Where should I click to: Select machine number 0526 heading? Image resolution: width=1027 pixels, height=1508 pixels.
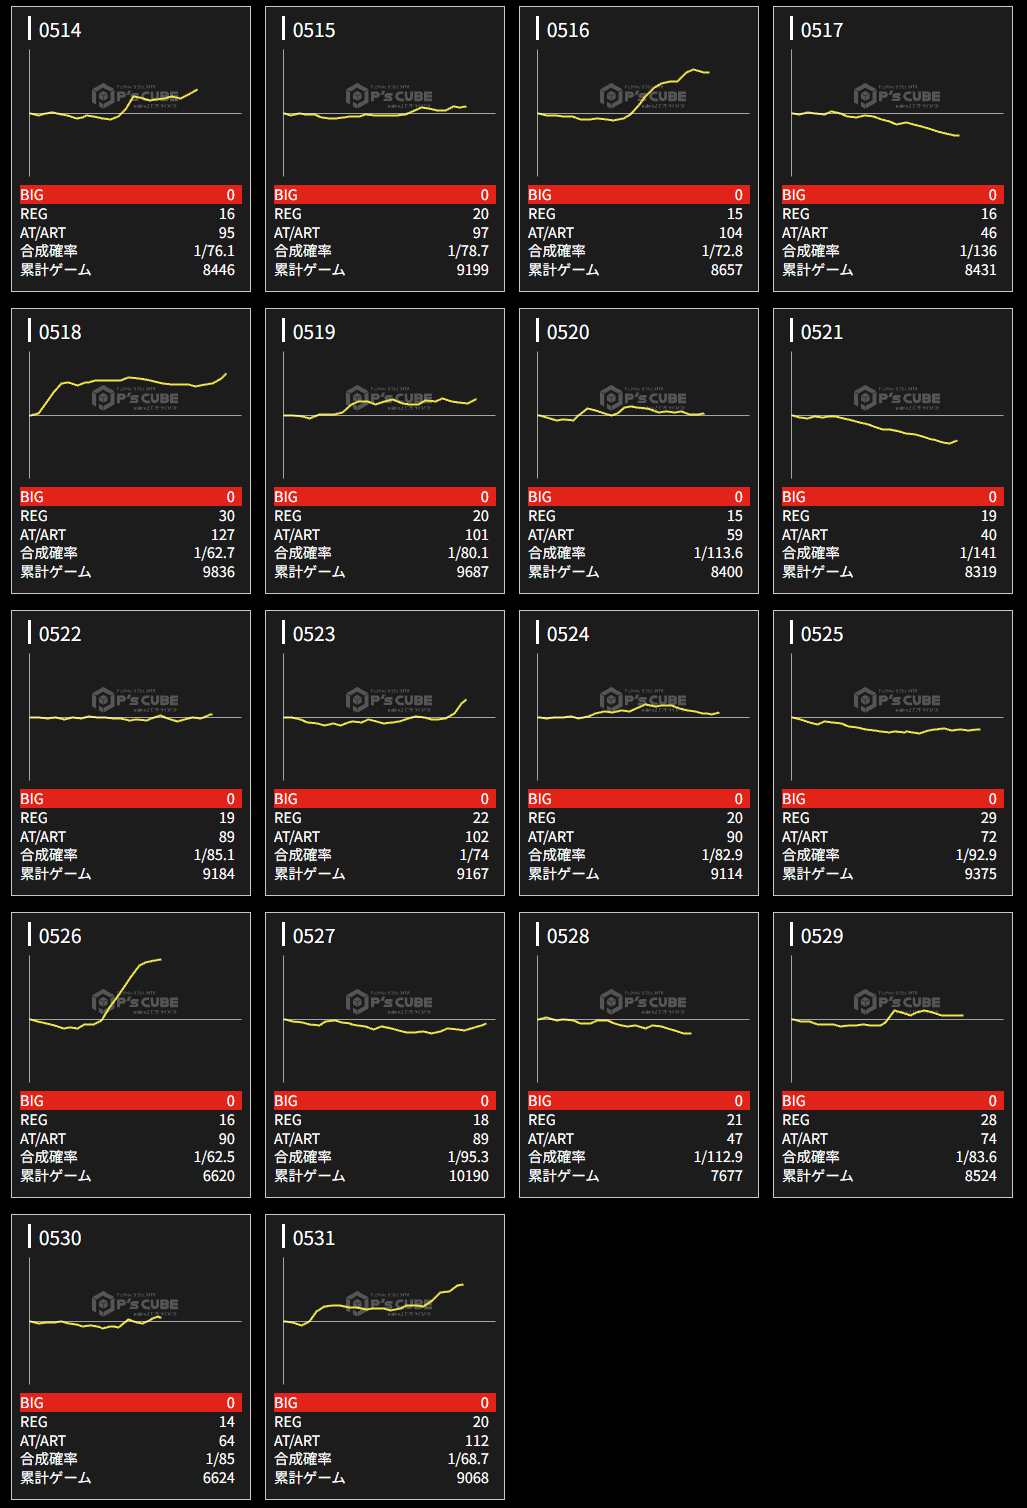click(x=60, y=936)
